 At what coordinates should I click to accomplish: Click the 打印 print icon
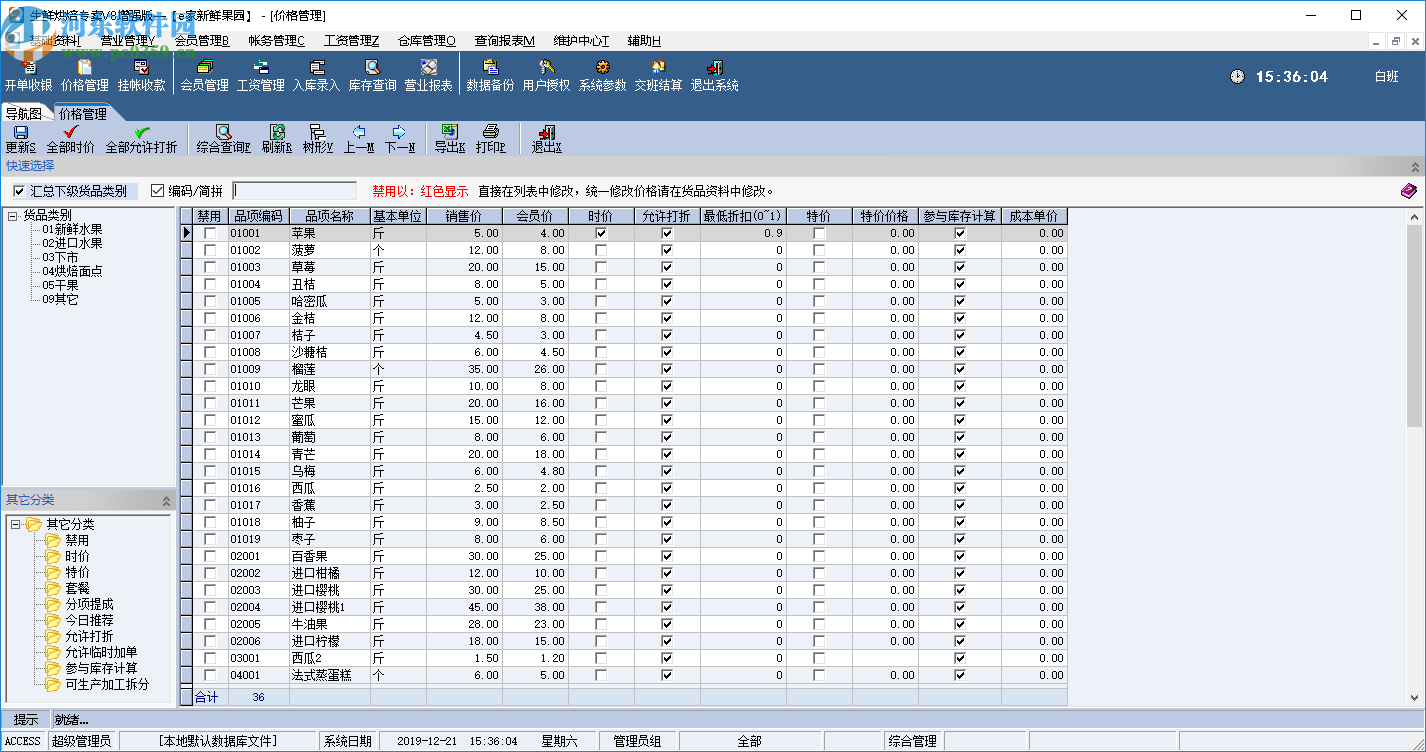coord(491,139)
